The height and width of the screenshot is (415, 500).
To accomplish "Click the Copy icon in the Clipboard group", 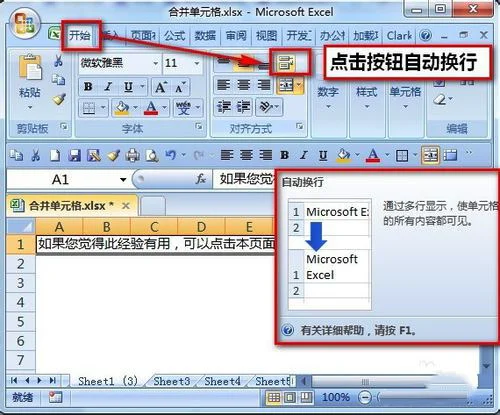I will 59,80.
